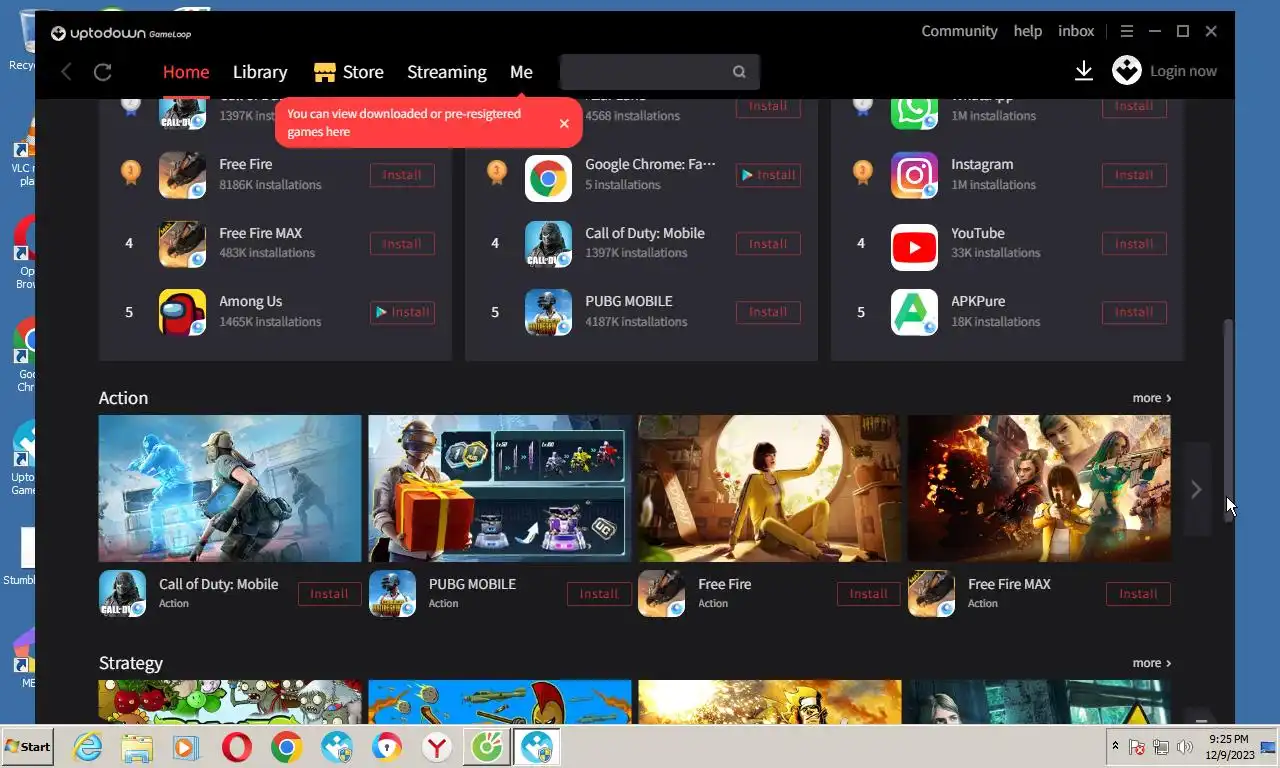The image size is (1280, 768).
Task: Click the Windows Start button
Action: pos(28,747)
